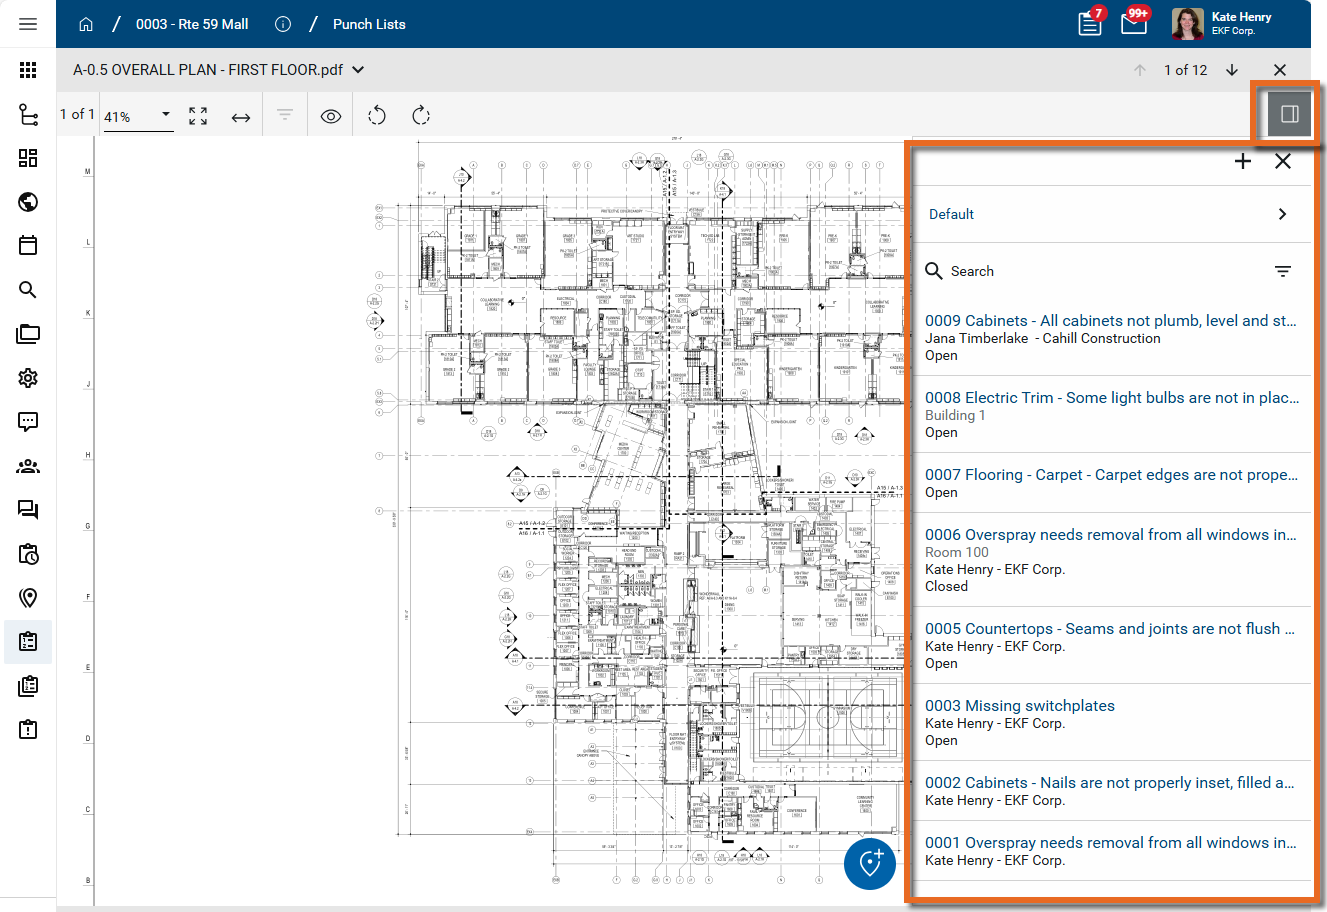This screenshot has width=1327, height=912.
Task: Rotate the drawing counterclockwise
Action: pyautogui.click(x=377, y=116)
